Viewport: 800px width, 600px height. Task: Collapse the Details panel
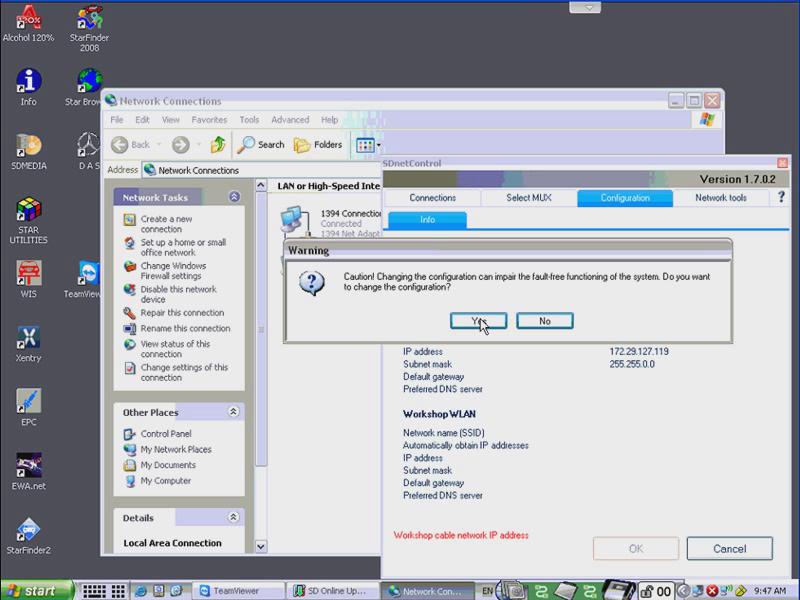(234, 518)
